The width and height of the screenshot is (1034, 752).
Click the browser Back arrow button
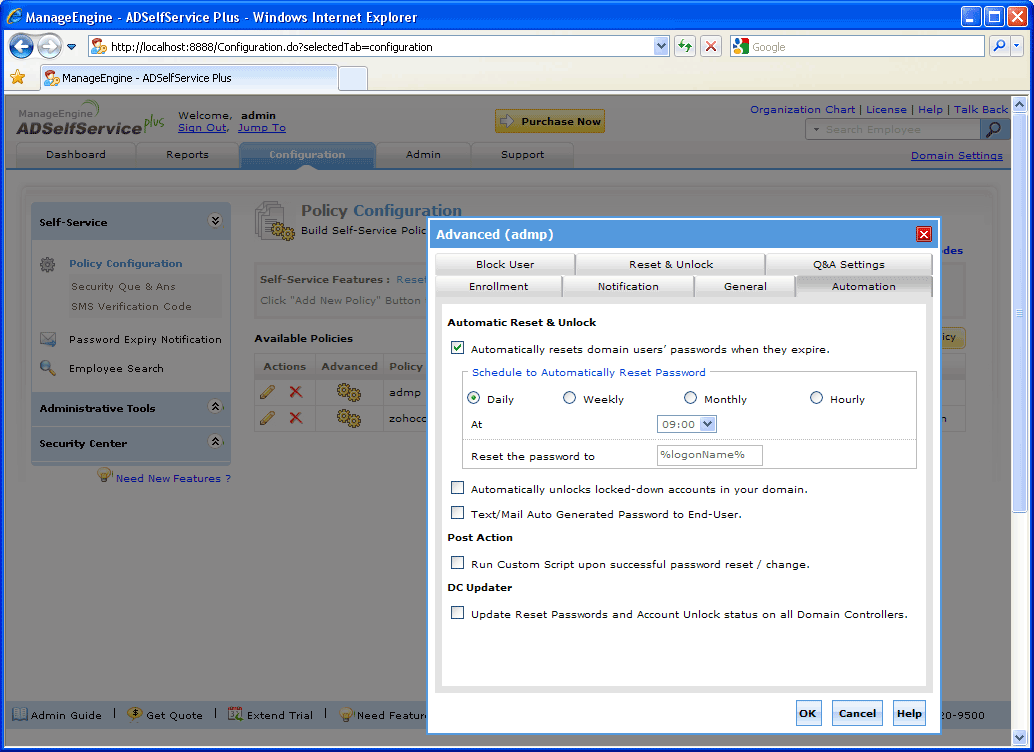tap(21, 47)
